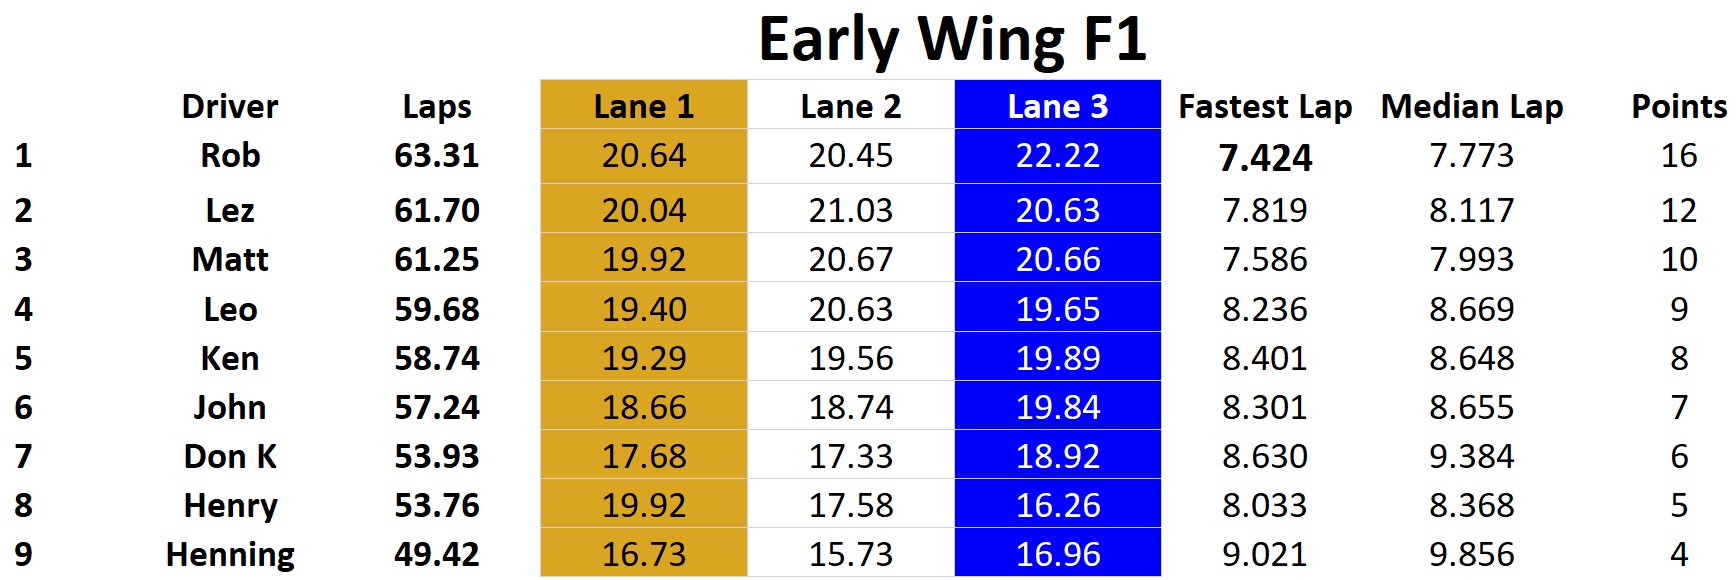Click the Lane 2 column header
The width and height of the screenshot is (1736, 580).
coord(851,107)
